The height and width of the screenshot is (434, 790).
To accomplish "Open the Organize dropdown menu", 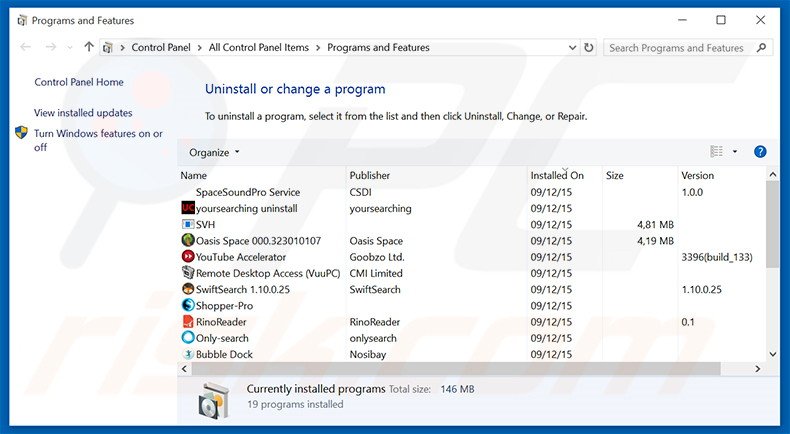I will (214, 152).
